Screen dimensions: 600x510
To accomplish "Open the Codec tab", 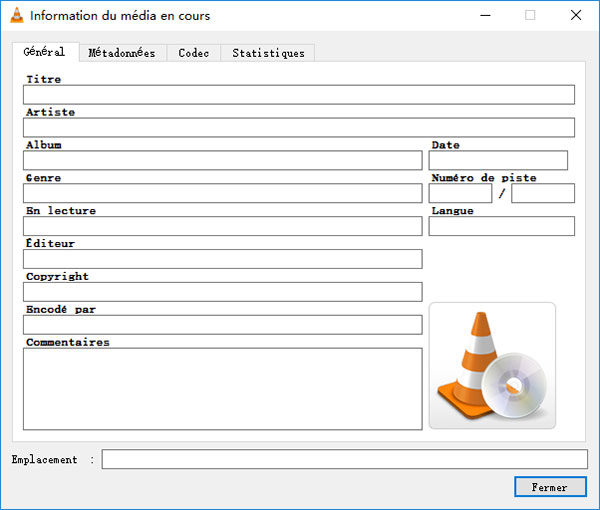I will pyautogui.click(x=193, y=53).
